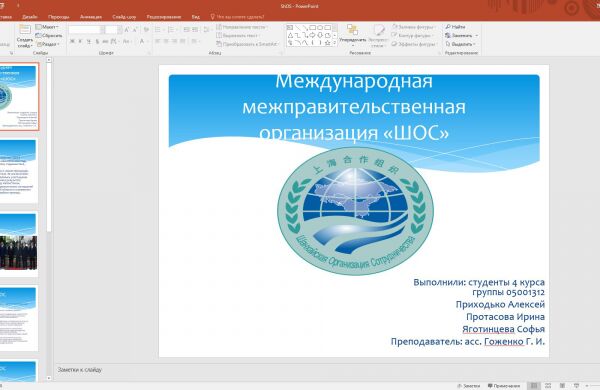Viewport: 600px width, 390px height.
Task: Click the text Преподаватель: асс. Гоженко Г. И.
Action: (x=468, y=341)
